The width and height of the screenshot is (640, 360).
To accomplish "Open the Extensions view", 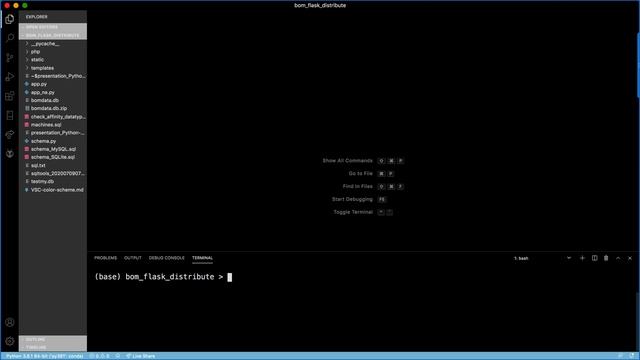I will click(10, 96).
